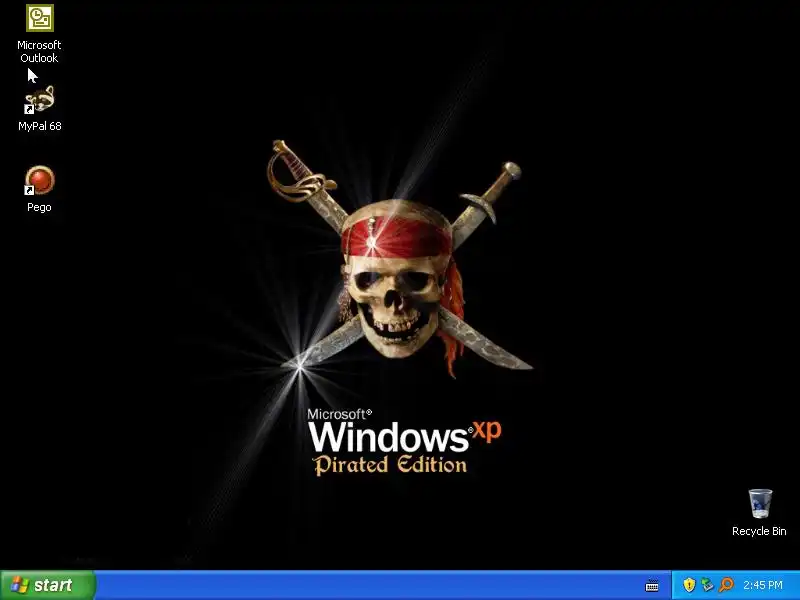Select the Pego red ball shortcut
This screenshot has height=600, width=800.
(x=39, y=181)
